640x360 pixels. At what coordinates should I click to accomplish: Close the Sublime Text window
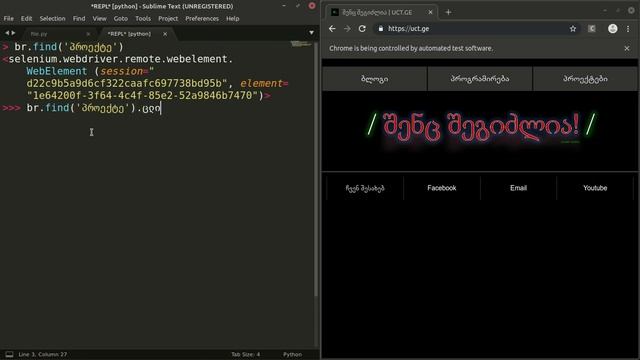[x=312, y=6]
